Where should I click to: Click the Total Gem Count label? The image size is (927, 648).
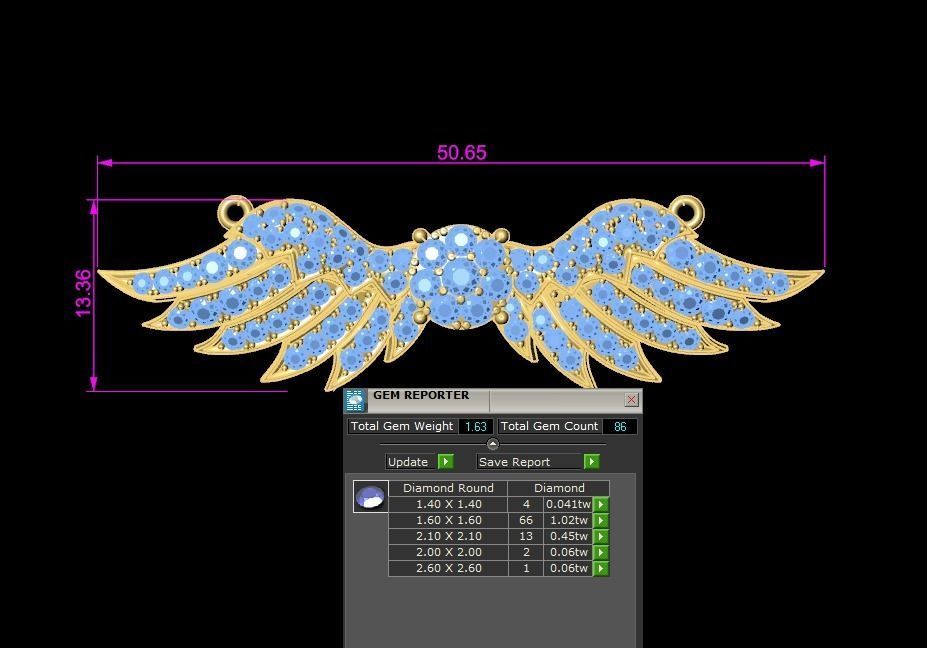549,426
